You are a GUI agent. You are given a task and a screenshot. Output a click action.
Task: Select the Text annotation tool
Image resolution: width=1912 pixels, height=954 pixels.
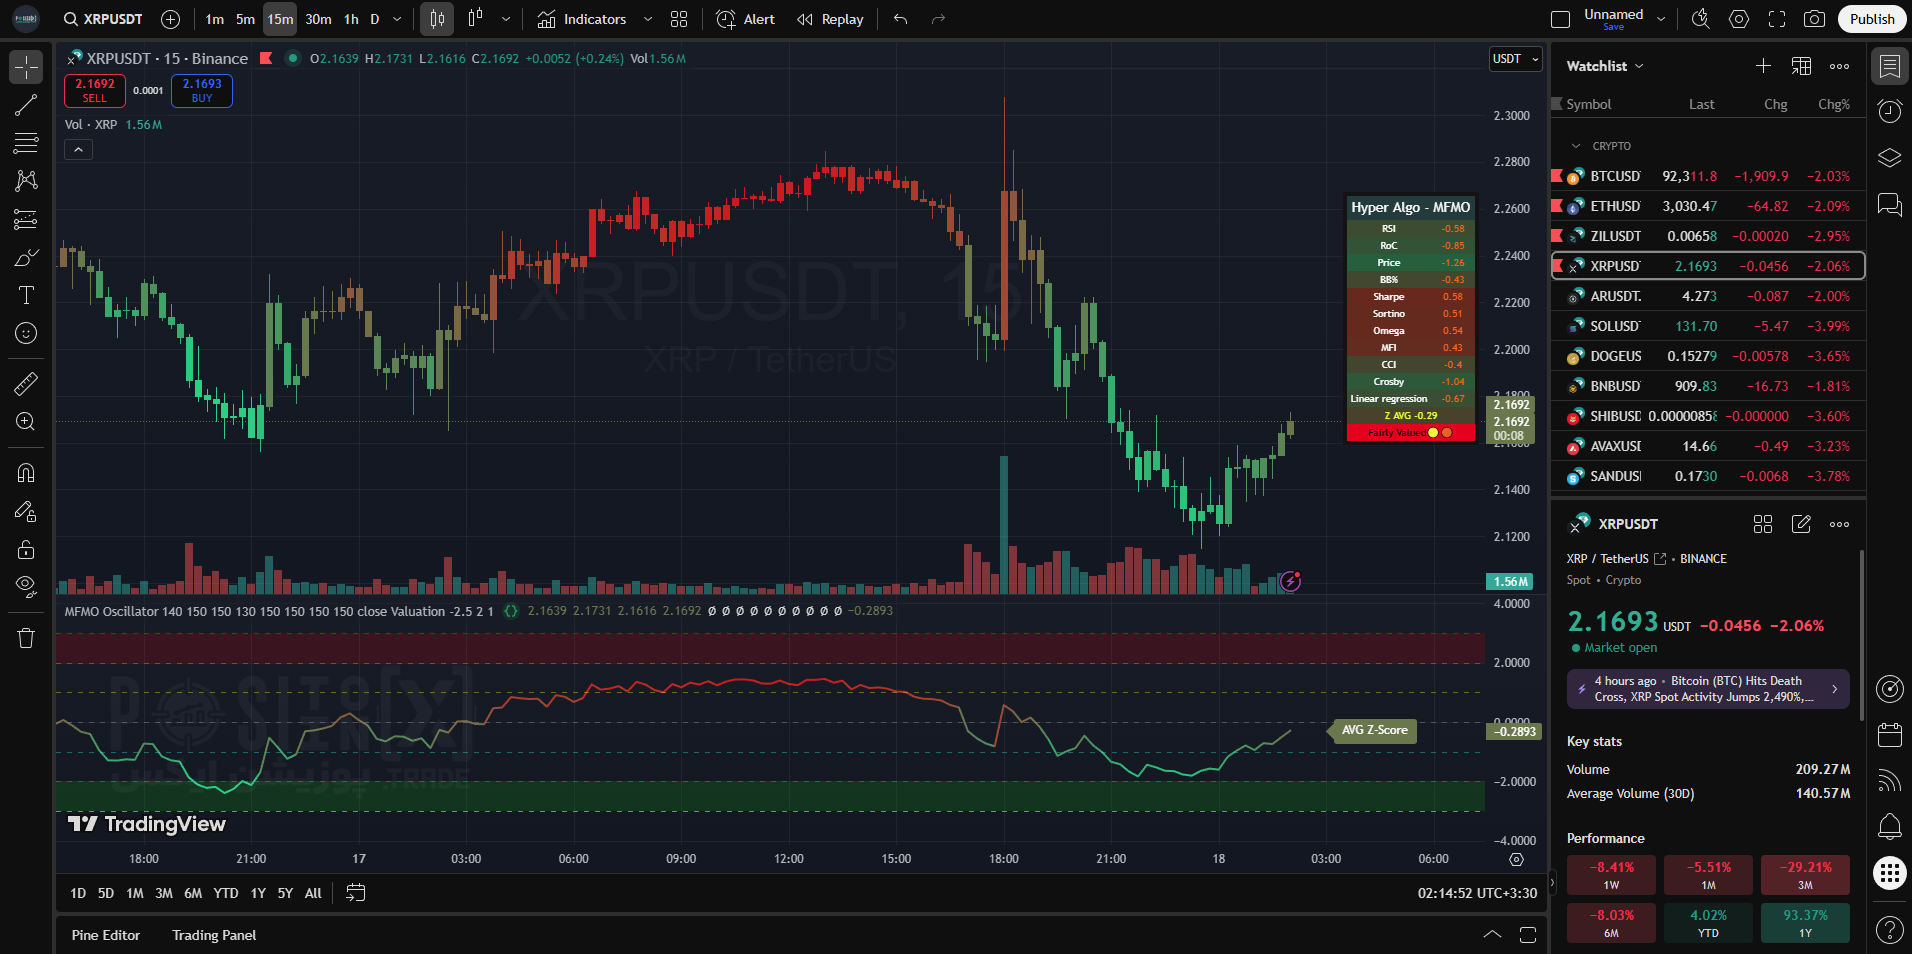(26, 295)
